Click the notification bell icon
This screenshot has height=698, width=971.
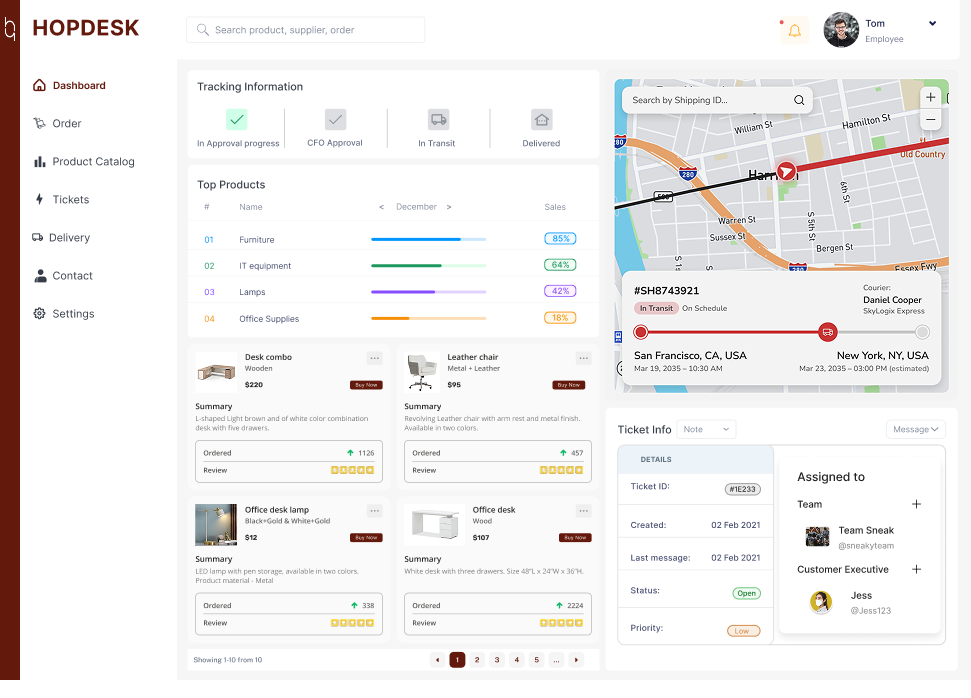pyautogui.click(x=795, y=31)
